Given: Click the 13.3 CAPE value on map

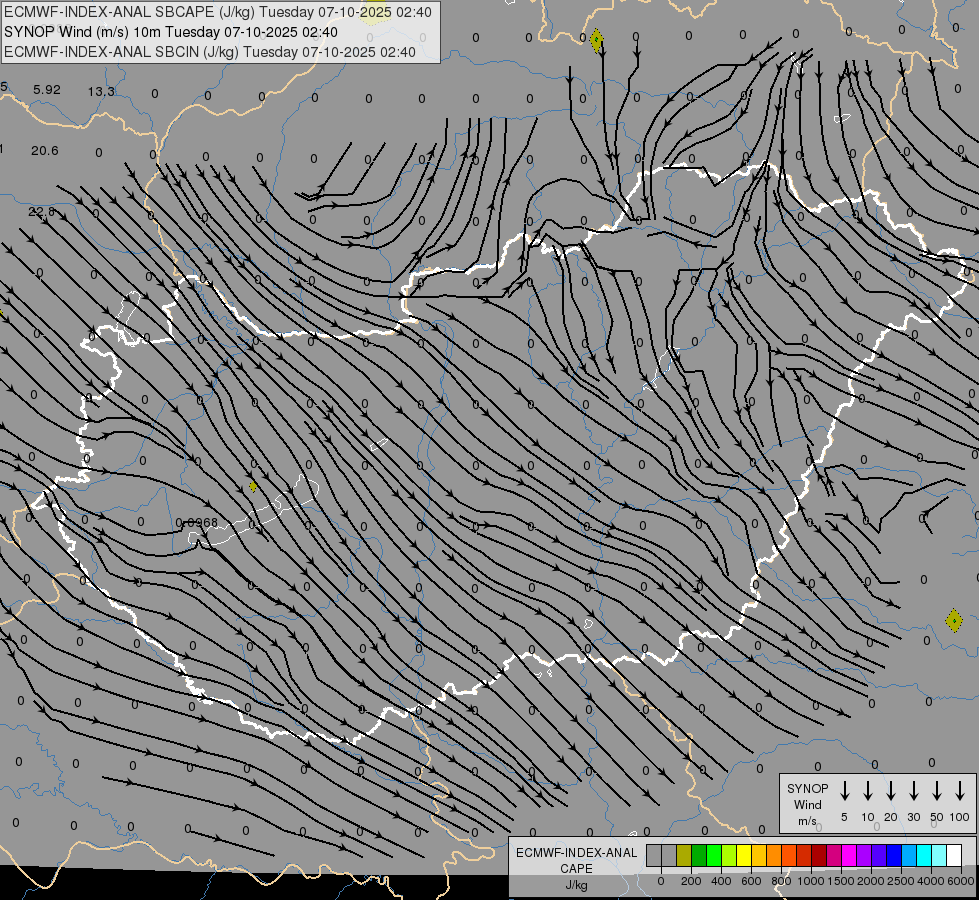Looking at the screenshot, I should pos(101,92).
